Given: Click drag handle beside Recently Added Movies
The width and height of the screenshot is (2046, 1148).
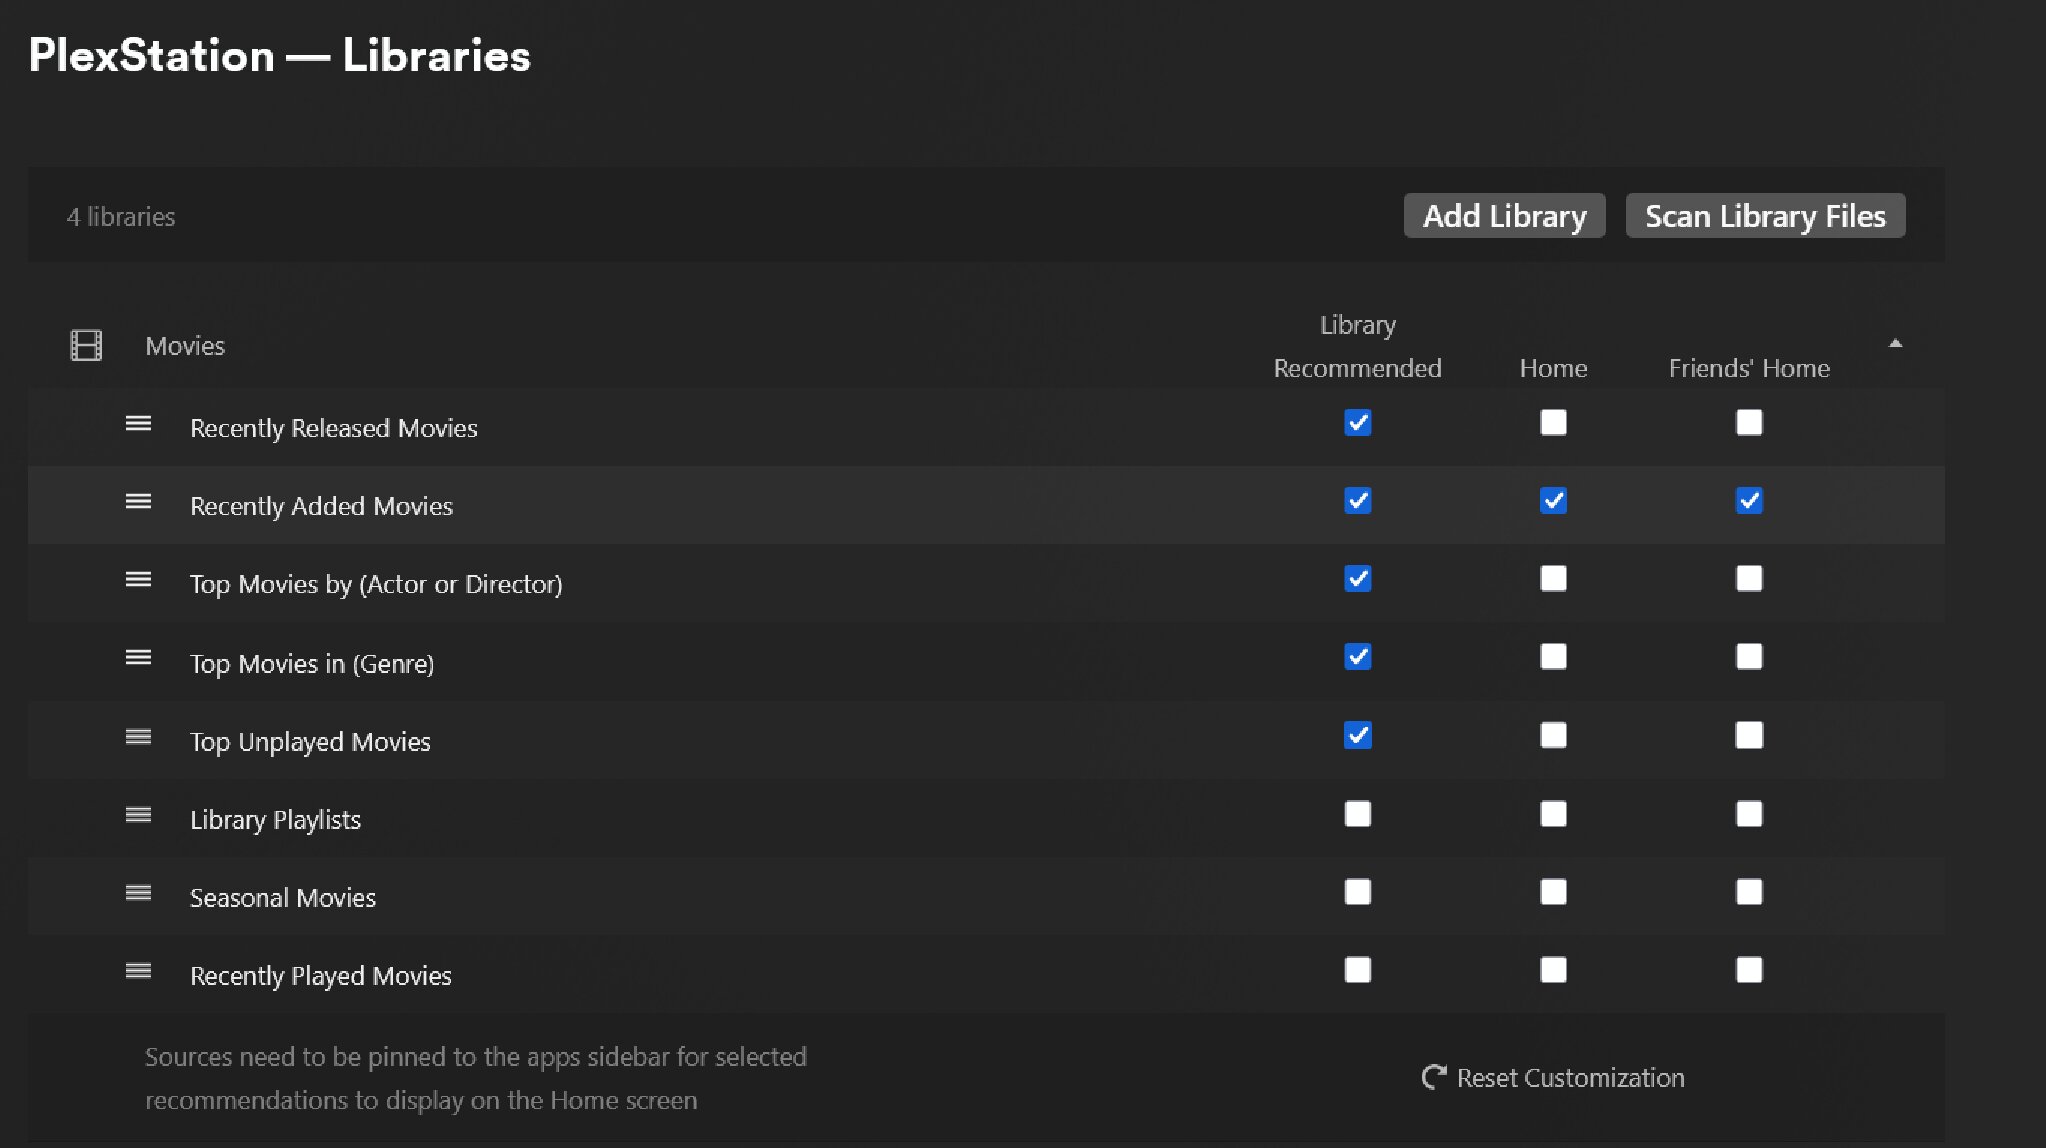Looking at the screenshot, I should coord(138,502).
